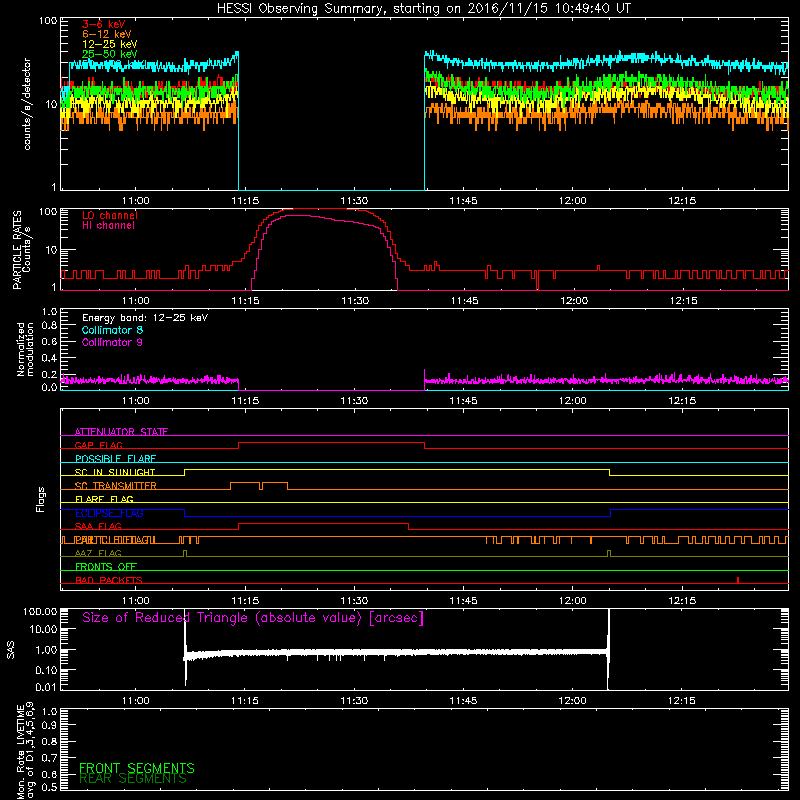This screenshot has height=800, width=800.
Task: Click the ATTENUATOR STATE flag label
Action: (121, 432)
